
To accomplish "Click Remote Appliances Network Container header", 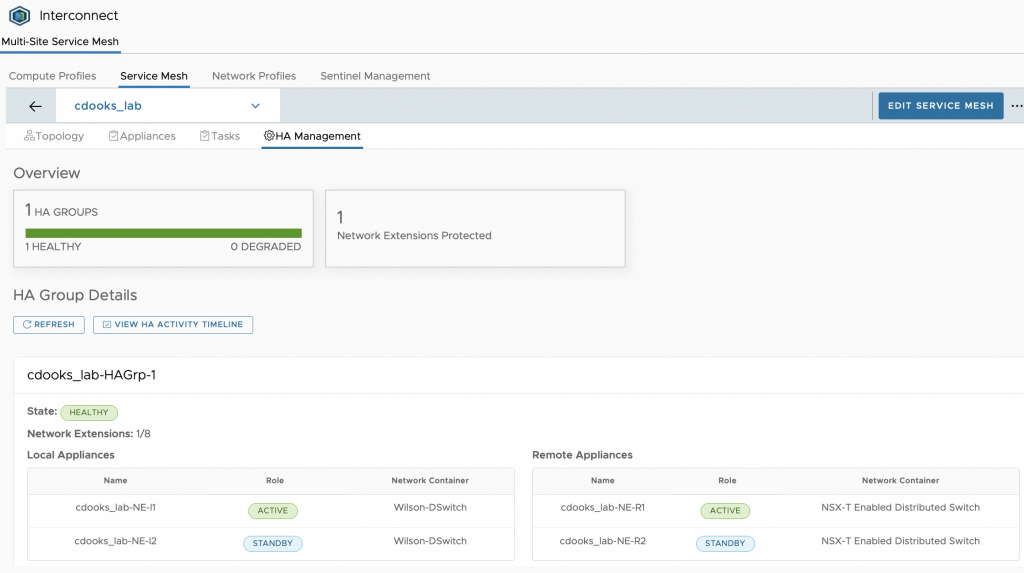I will [x=901, y=481].
